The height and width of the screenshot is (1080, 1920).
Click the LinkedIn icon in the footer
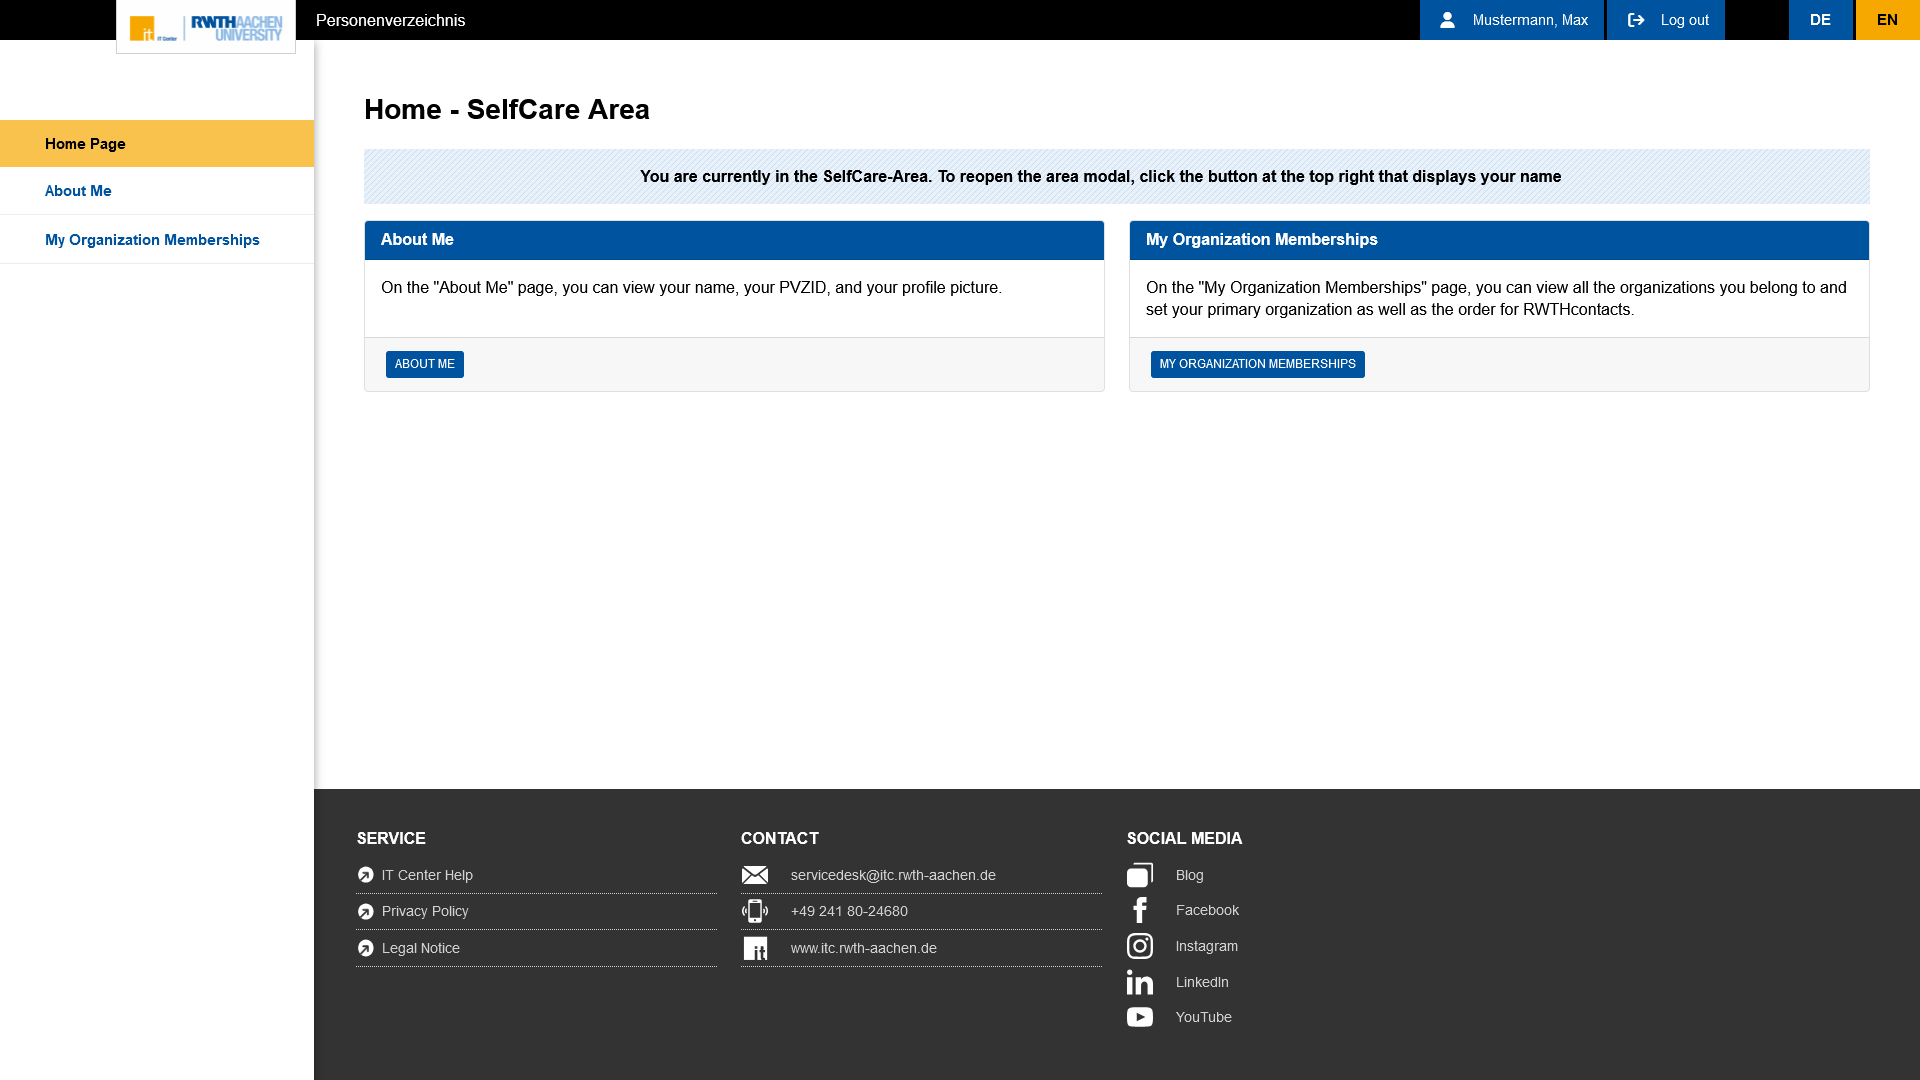coord(1140,982)
